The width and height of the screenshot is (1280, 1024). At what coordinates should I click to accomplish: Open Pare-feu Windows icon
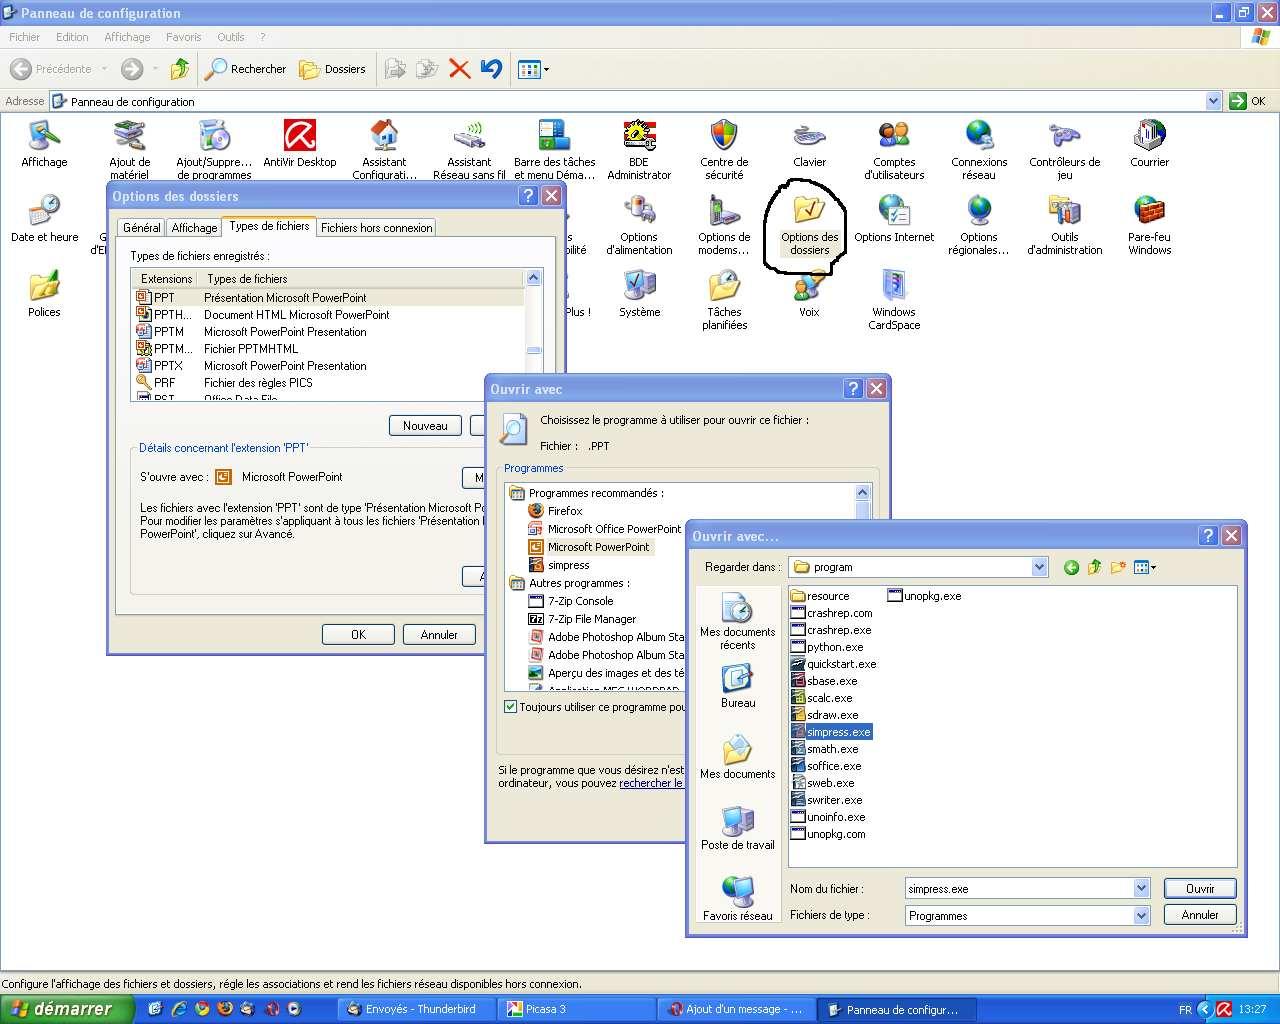(1149, 224)
